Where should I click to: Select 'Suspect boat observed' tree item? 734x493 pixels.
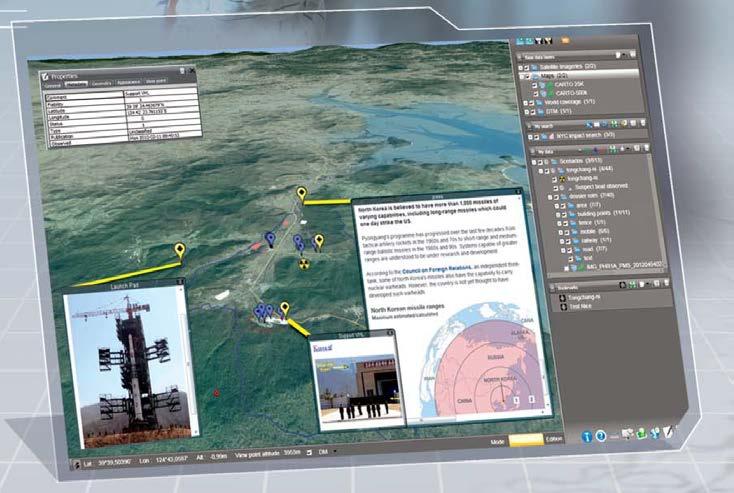click(601, 186)
